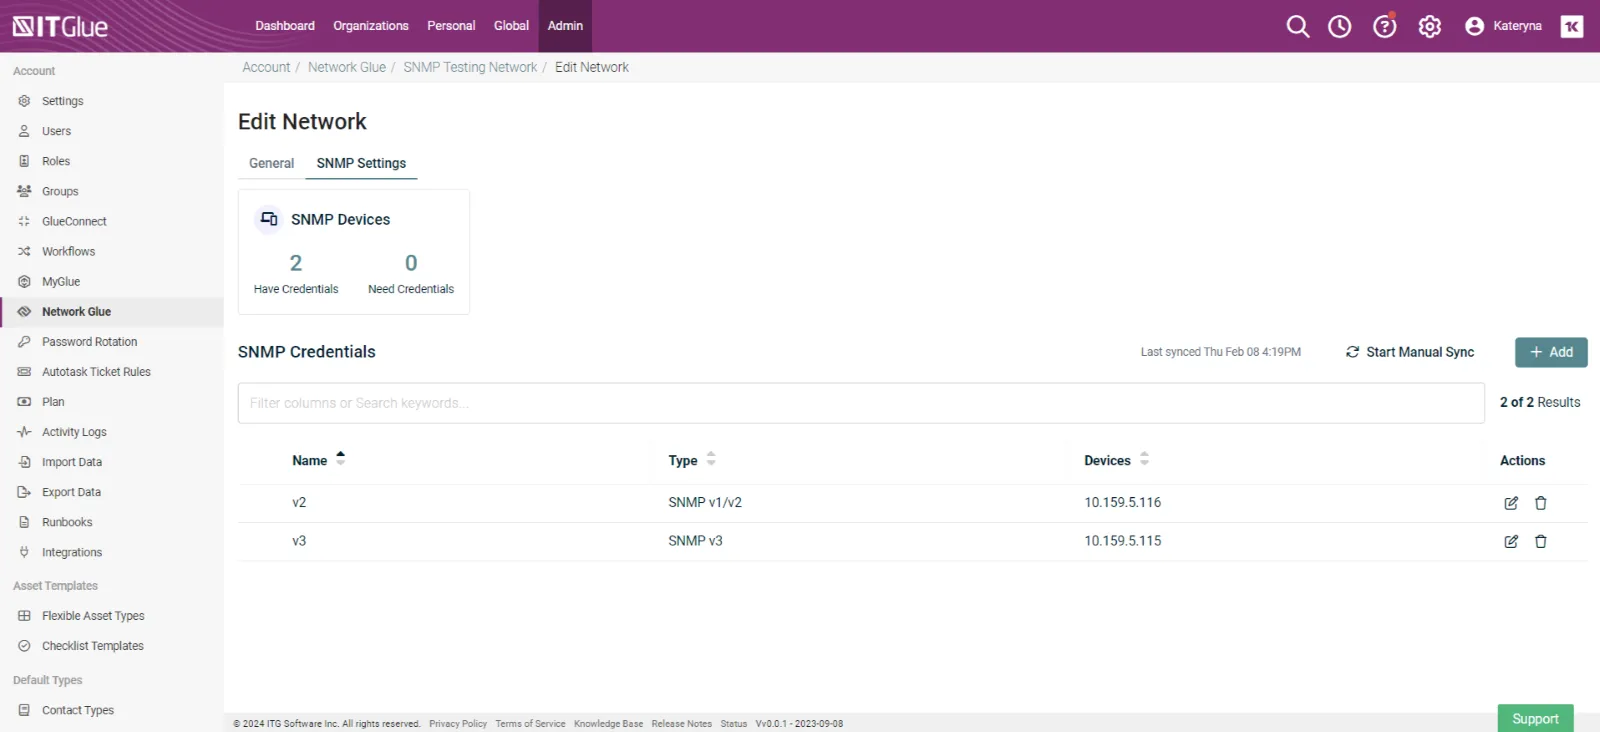The width and height of the screenshot is (1600, 732).
Task: Open the search magnifier icon in header
Action: tap(1297, 27)
